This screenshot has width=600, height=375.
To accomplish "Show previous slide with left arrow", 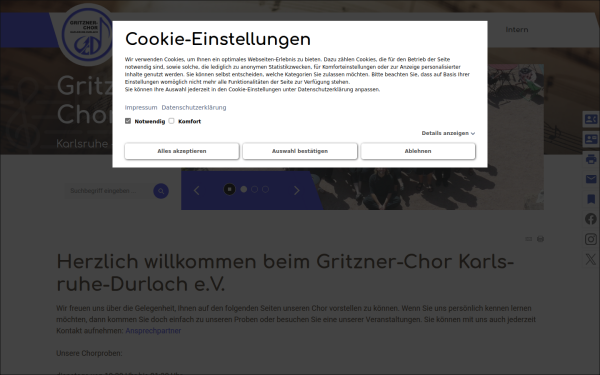I will point(197,190).
